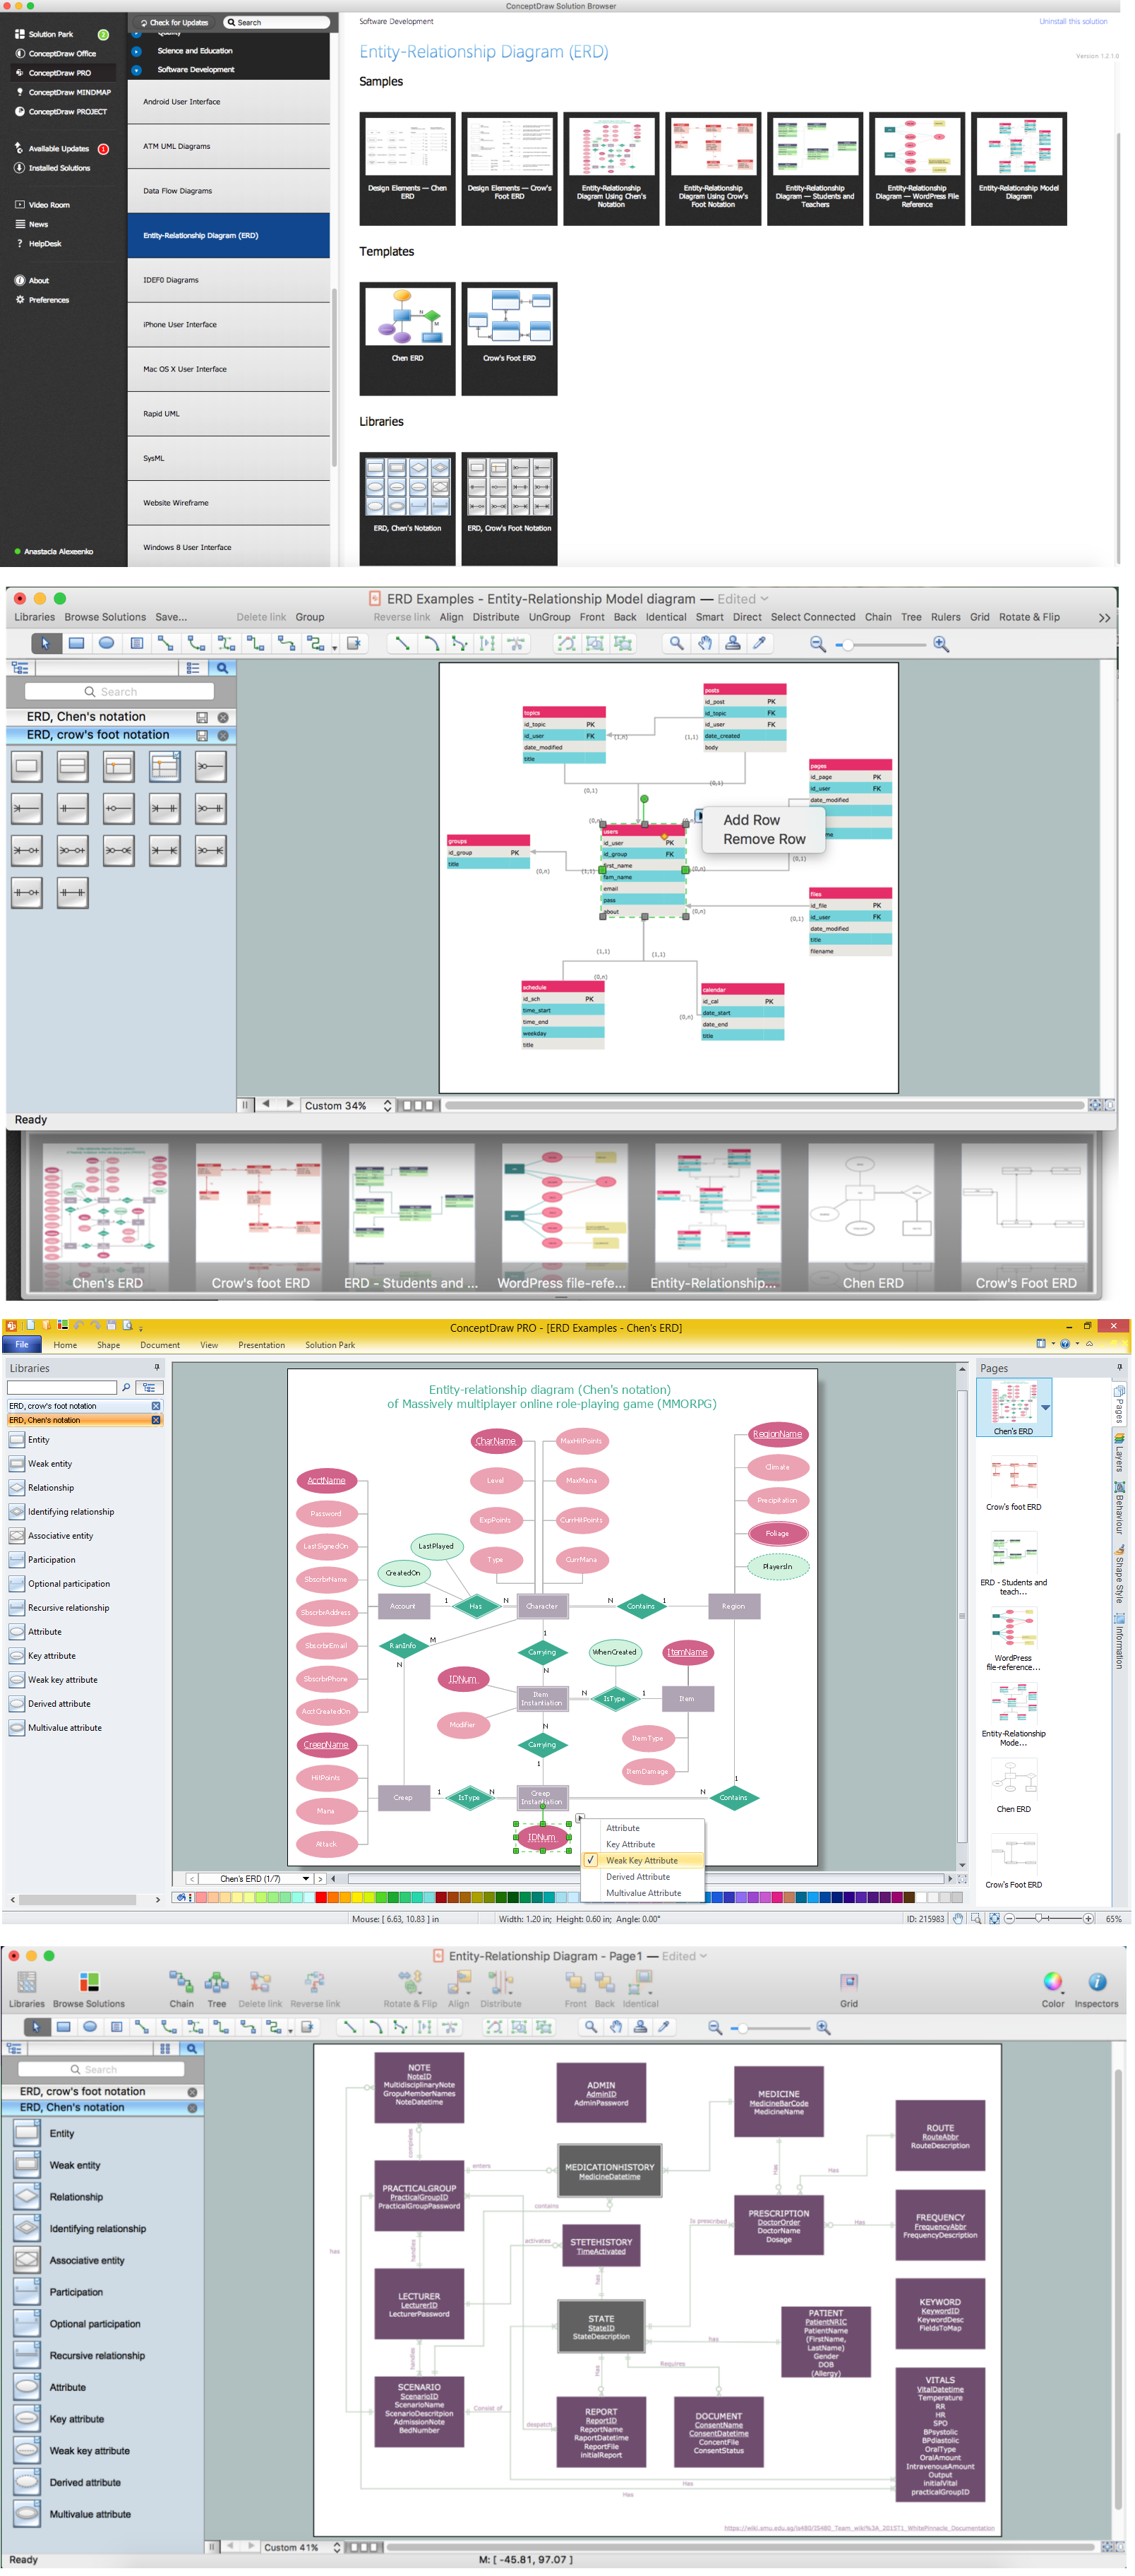Open Custom 41% zoom stepper in Page1 window
Image resolution: width=1135 pixels, height=2576 pixels.
(x=337, y=2547)
